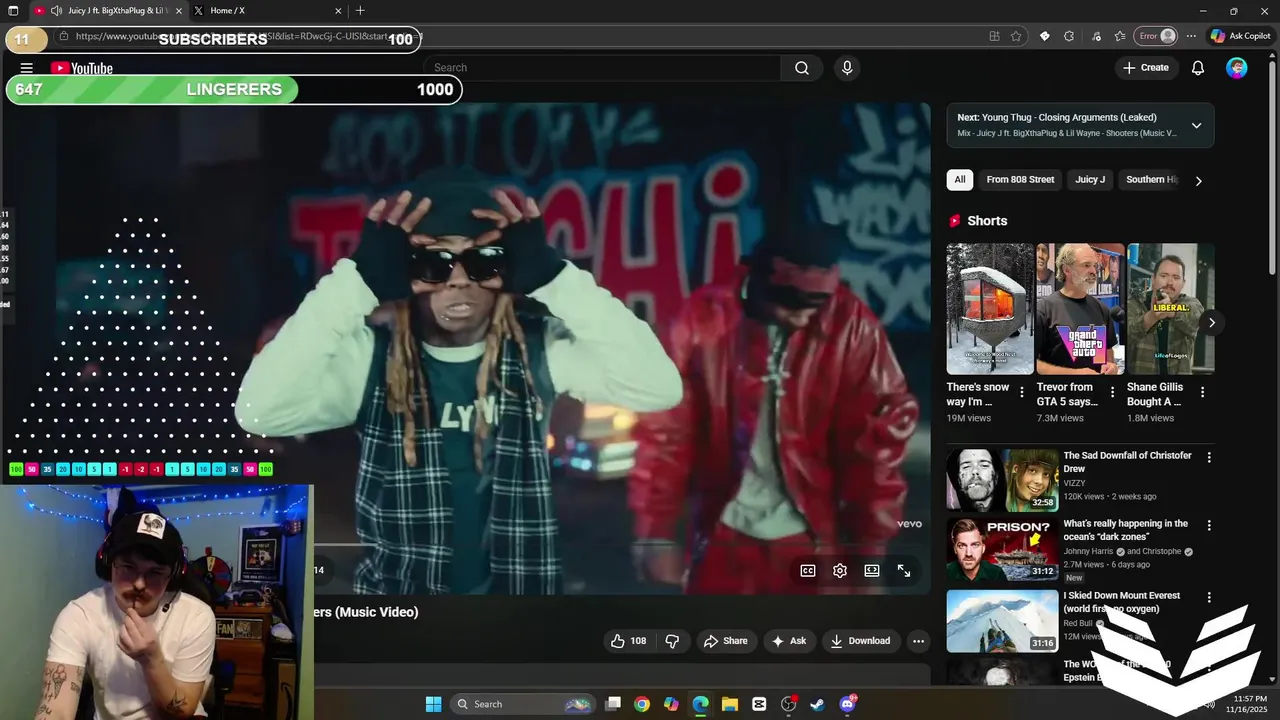Viewport: 1280px width, 720px height.
Task: Click the Ask button below the video
Action: coord(789,641)
